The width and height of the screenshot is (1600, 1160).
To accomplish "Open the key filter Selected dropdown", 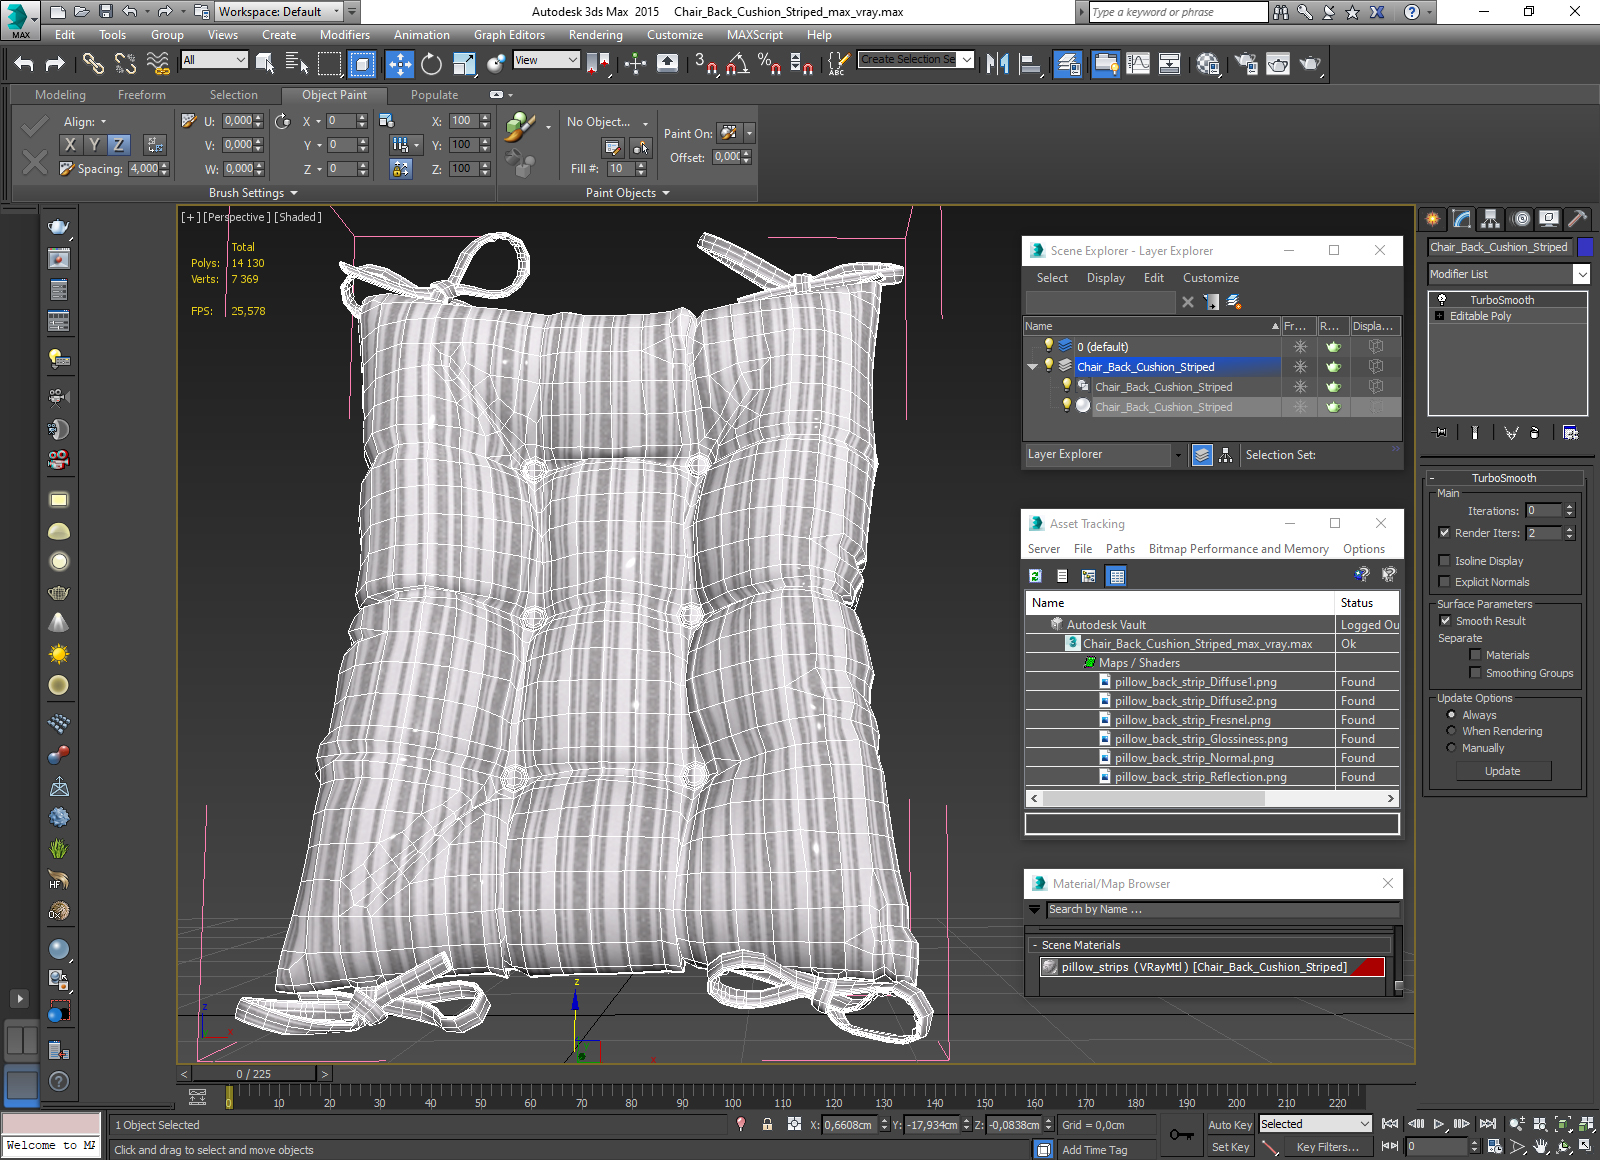I will pos(1314,1124).
